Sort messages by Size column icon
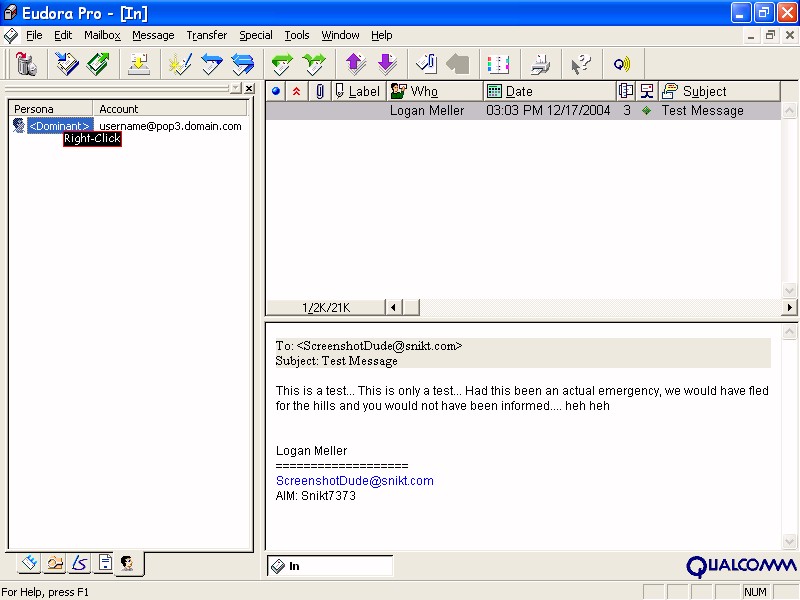 [x=626, y=91]
